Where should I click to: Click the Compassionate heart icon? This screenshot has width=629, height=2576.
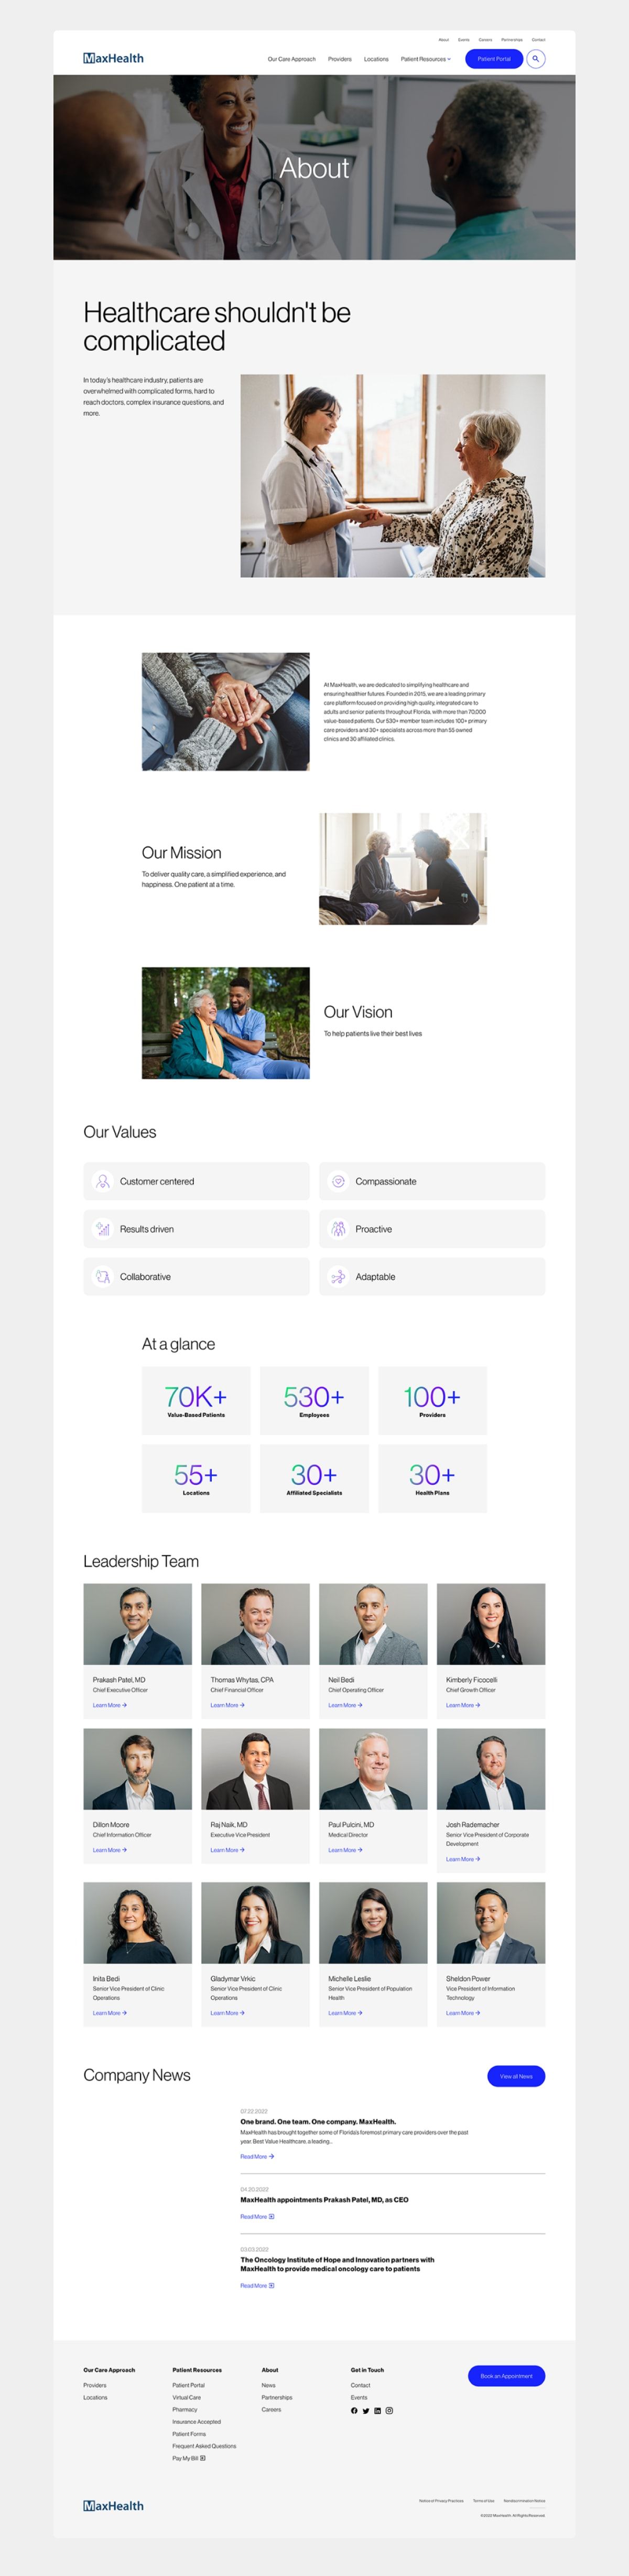point(338,1181)
